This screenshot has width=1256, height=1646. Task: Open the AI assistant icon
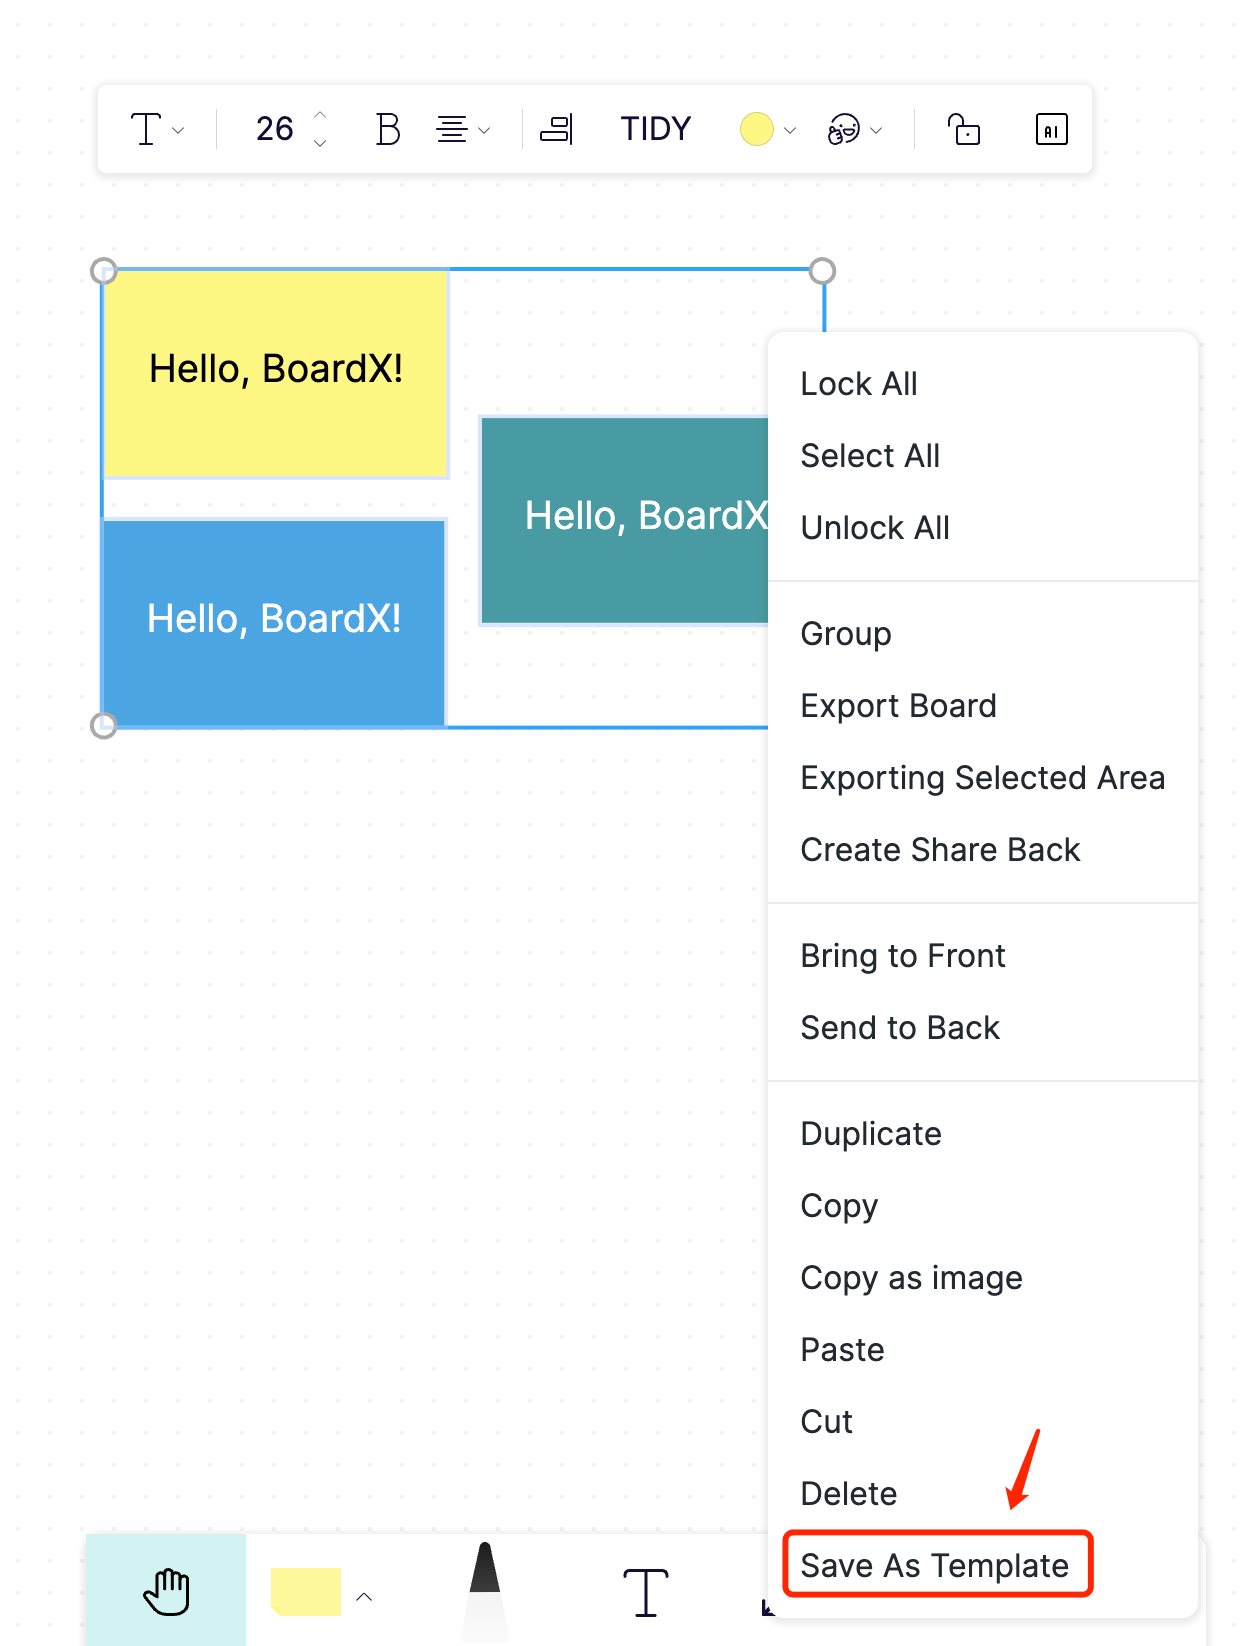pyautogui.click(x=1051, y=129)
